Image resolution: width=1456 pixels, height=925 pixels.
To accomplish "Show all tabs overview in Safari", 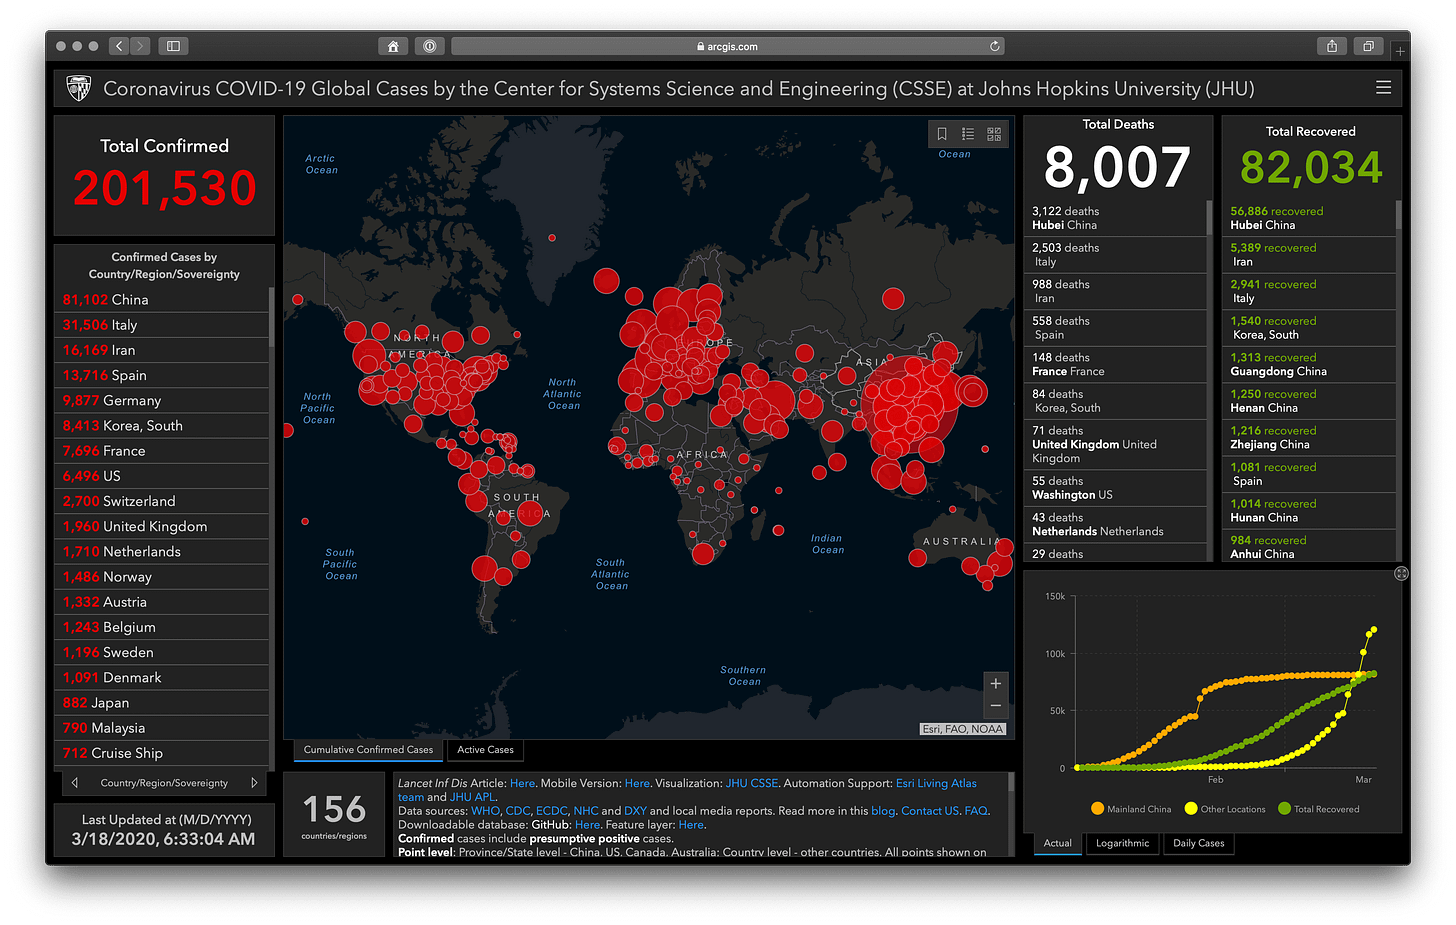I will (x=1368, y=46).
